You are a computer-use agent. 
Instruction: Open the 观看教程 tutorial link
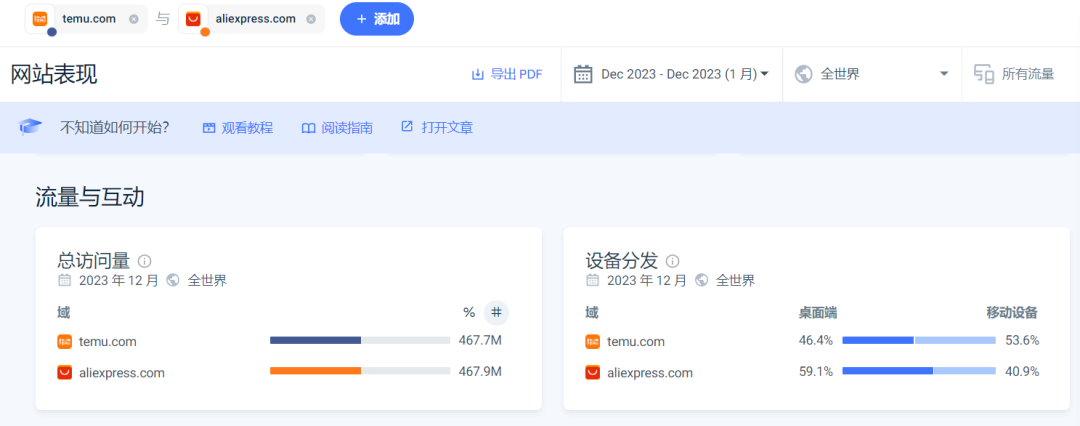click(x=238, y=128)
